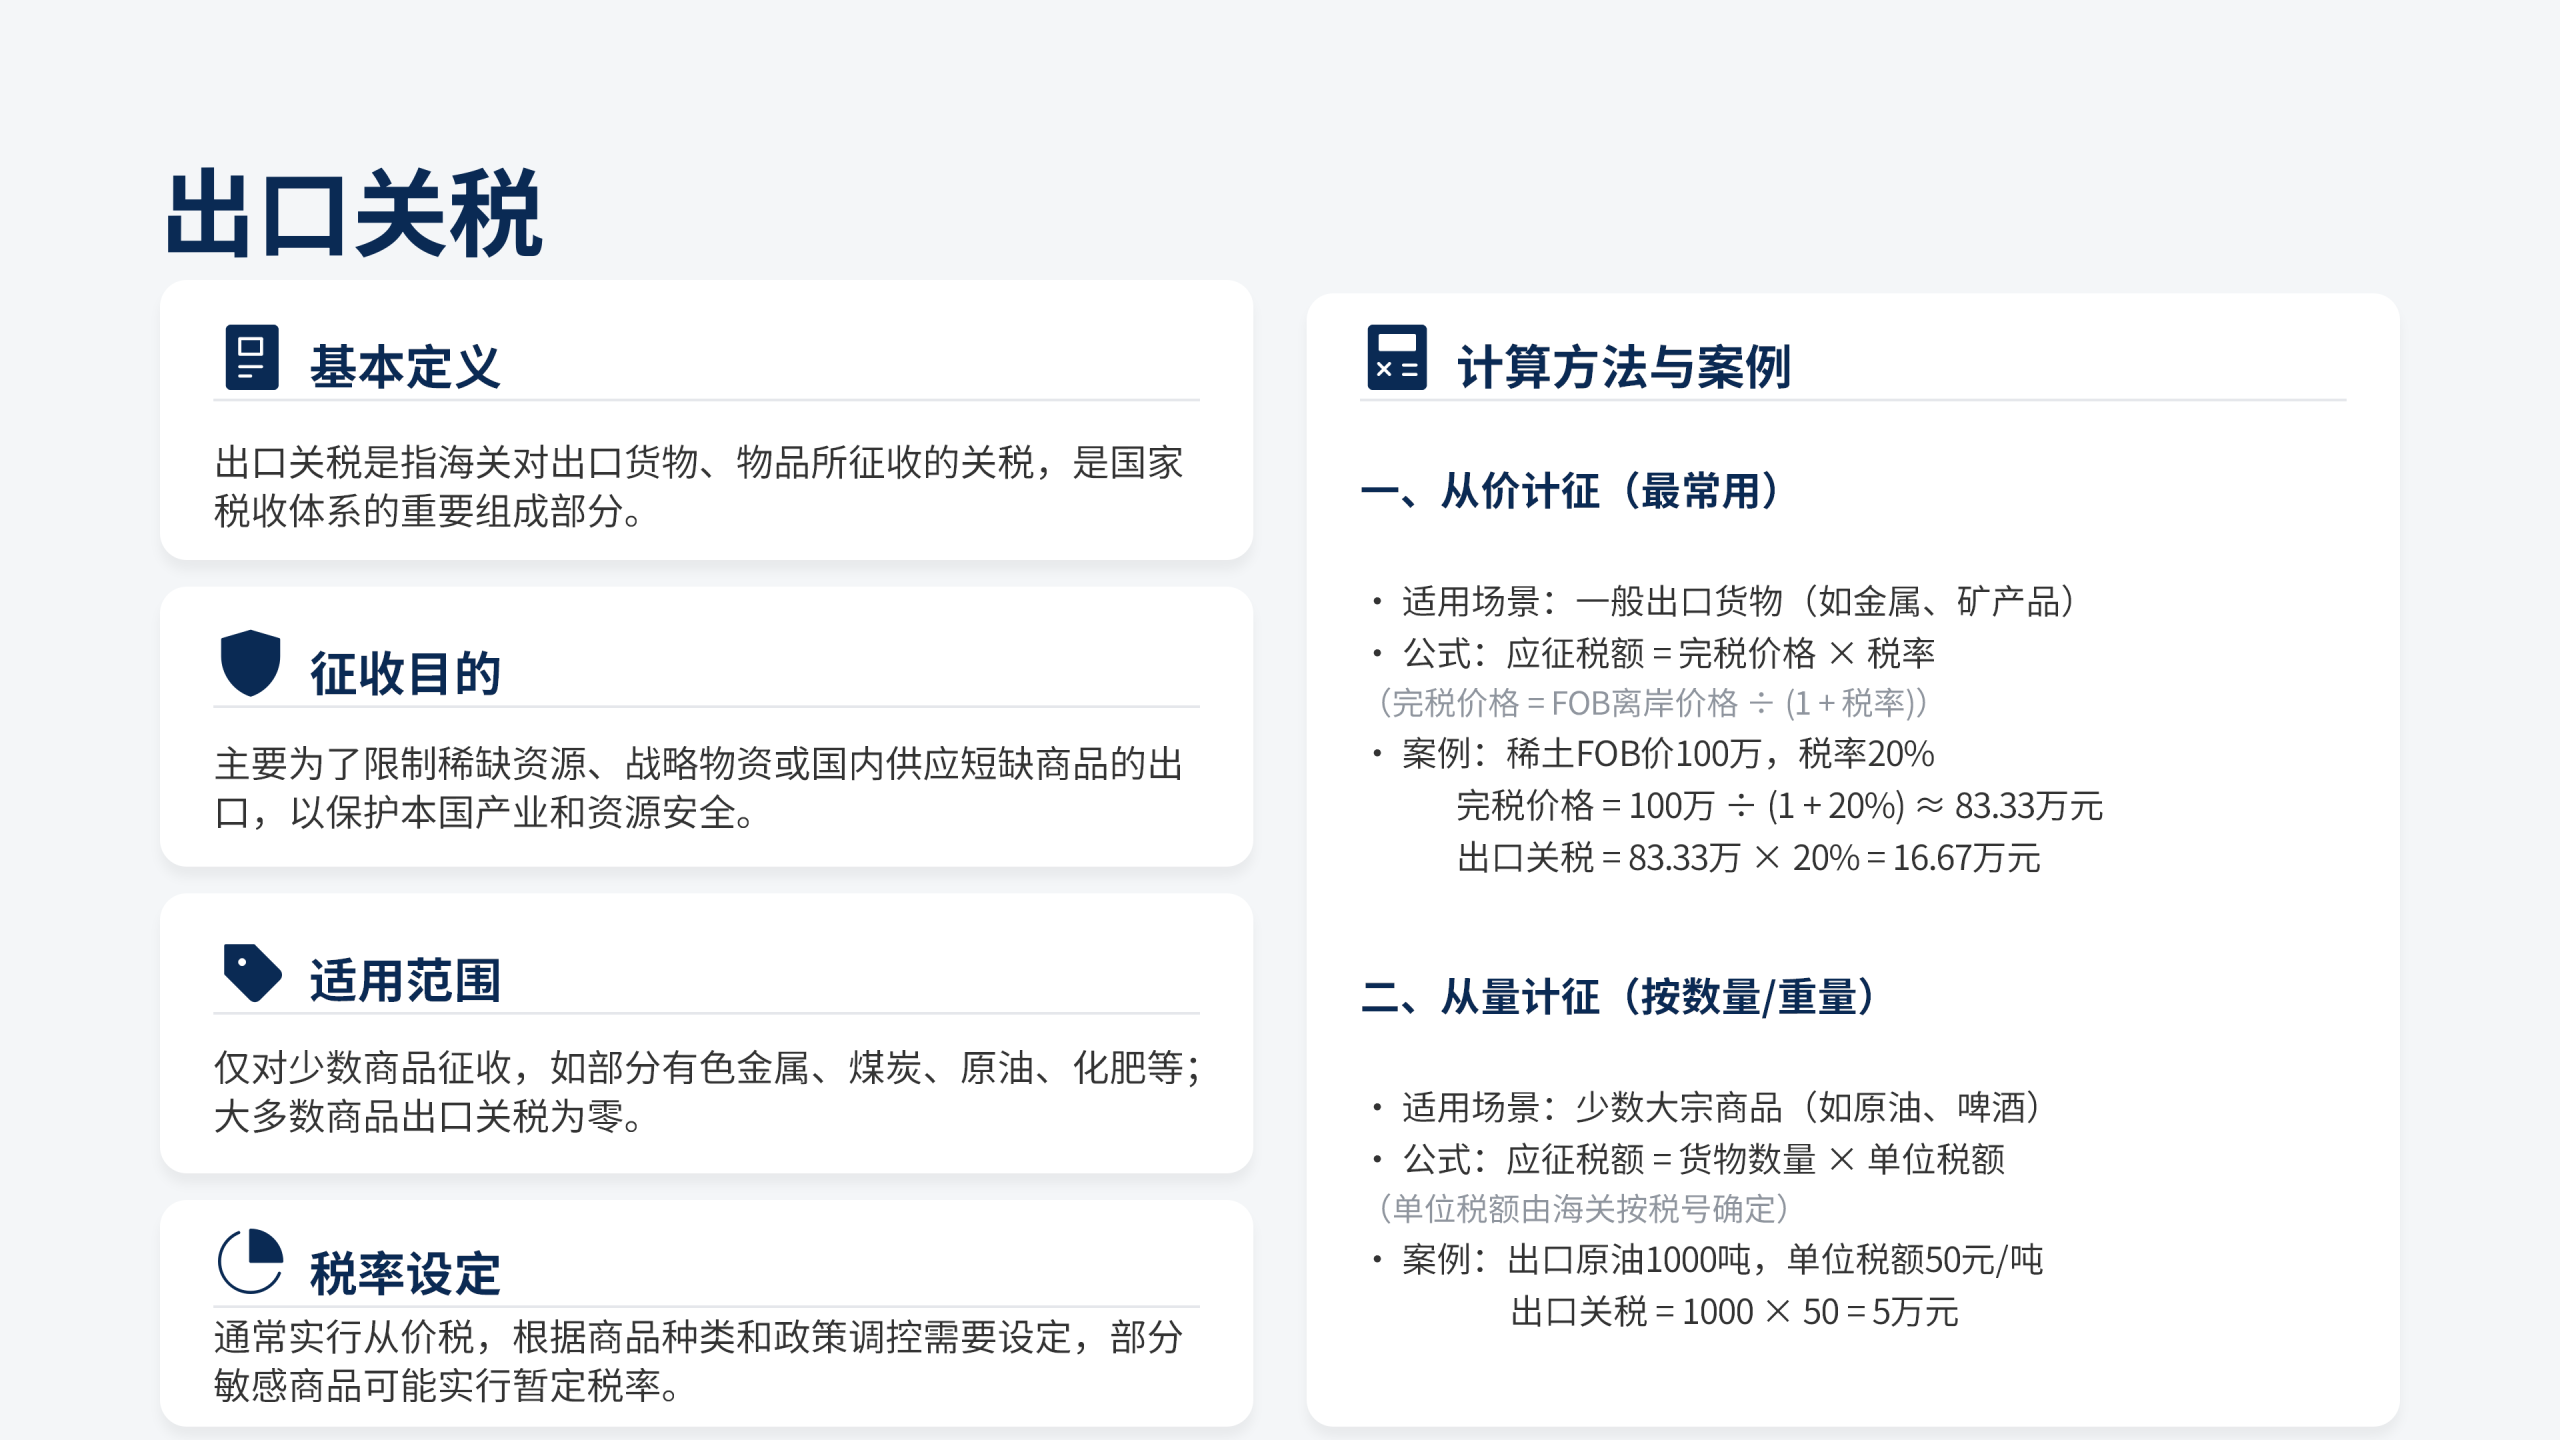The width and height of the screenshot is (2560, 1440).
Task: Click the gray 完税价格 = FOB离岸价格 note
Action: point(1653,703)
